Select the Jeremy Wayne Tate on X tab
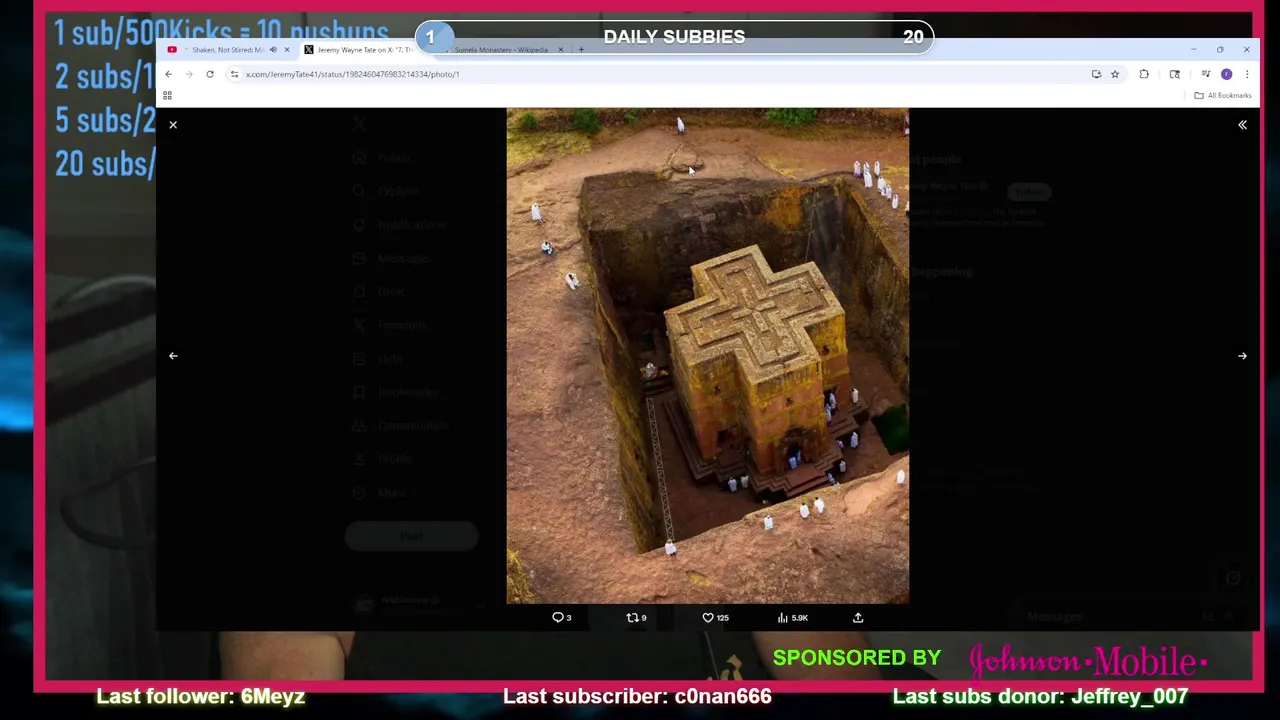The width and height of the screenshot is (1280, 720). pyautogui.click(x=365, y=50)
